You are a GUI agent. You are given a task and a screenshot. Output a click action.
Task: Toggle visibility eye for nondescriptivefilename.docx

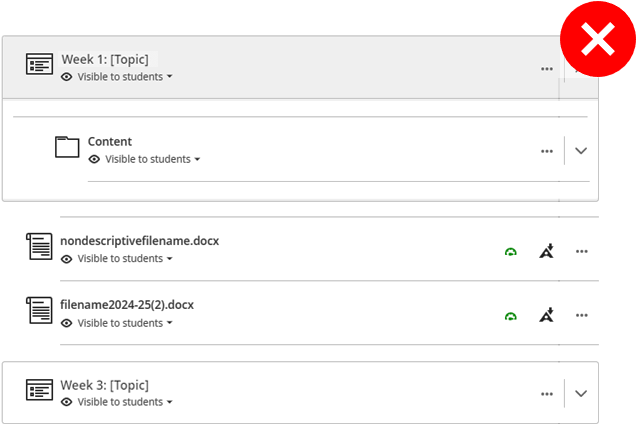coord(67,259)
